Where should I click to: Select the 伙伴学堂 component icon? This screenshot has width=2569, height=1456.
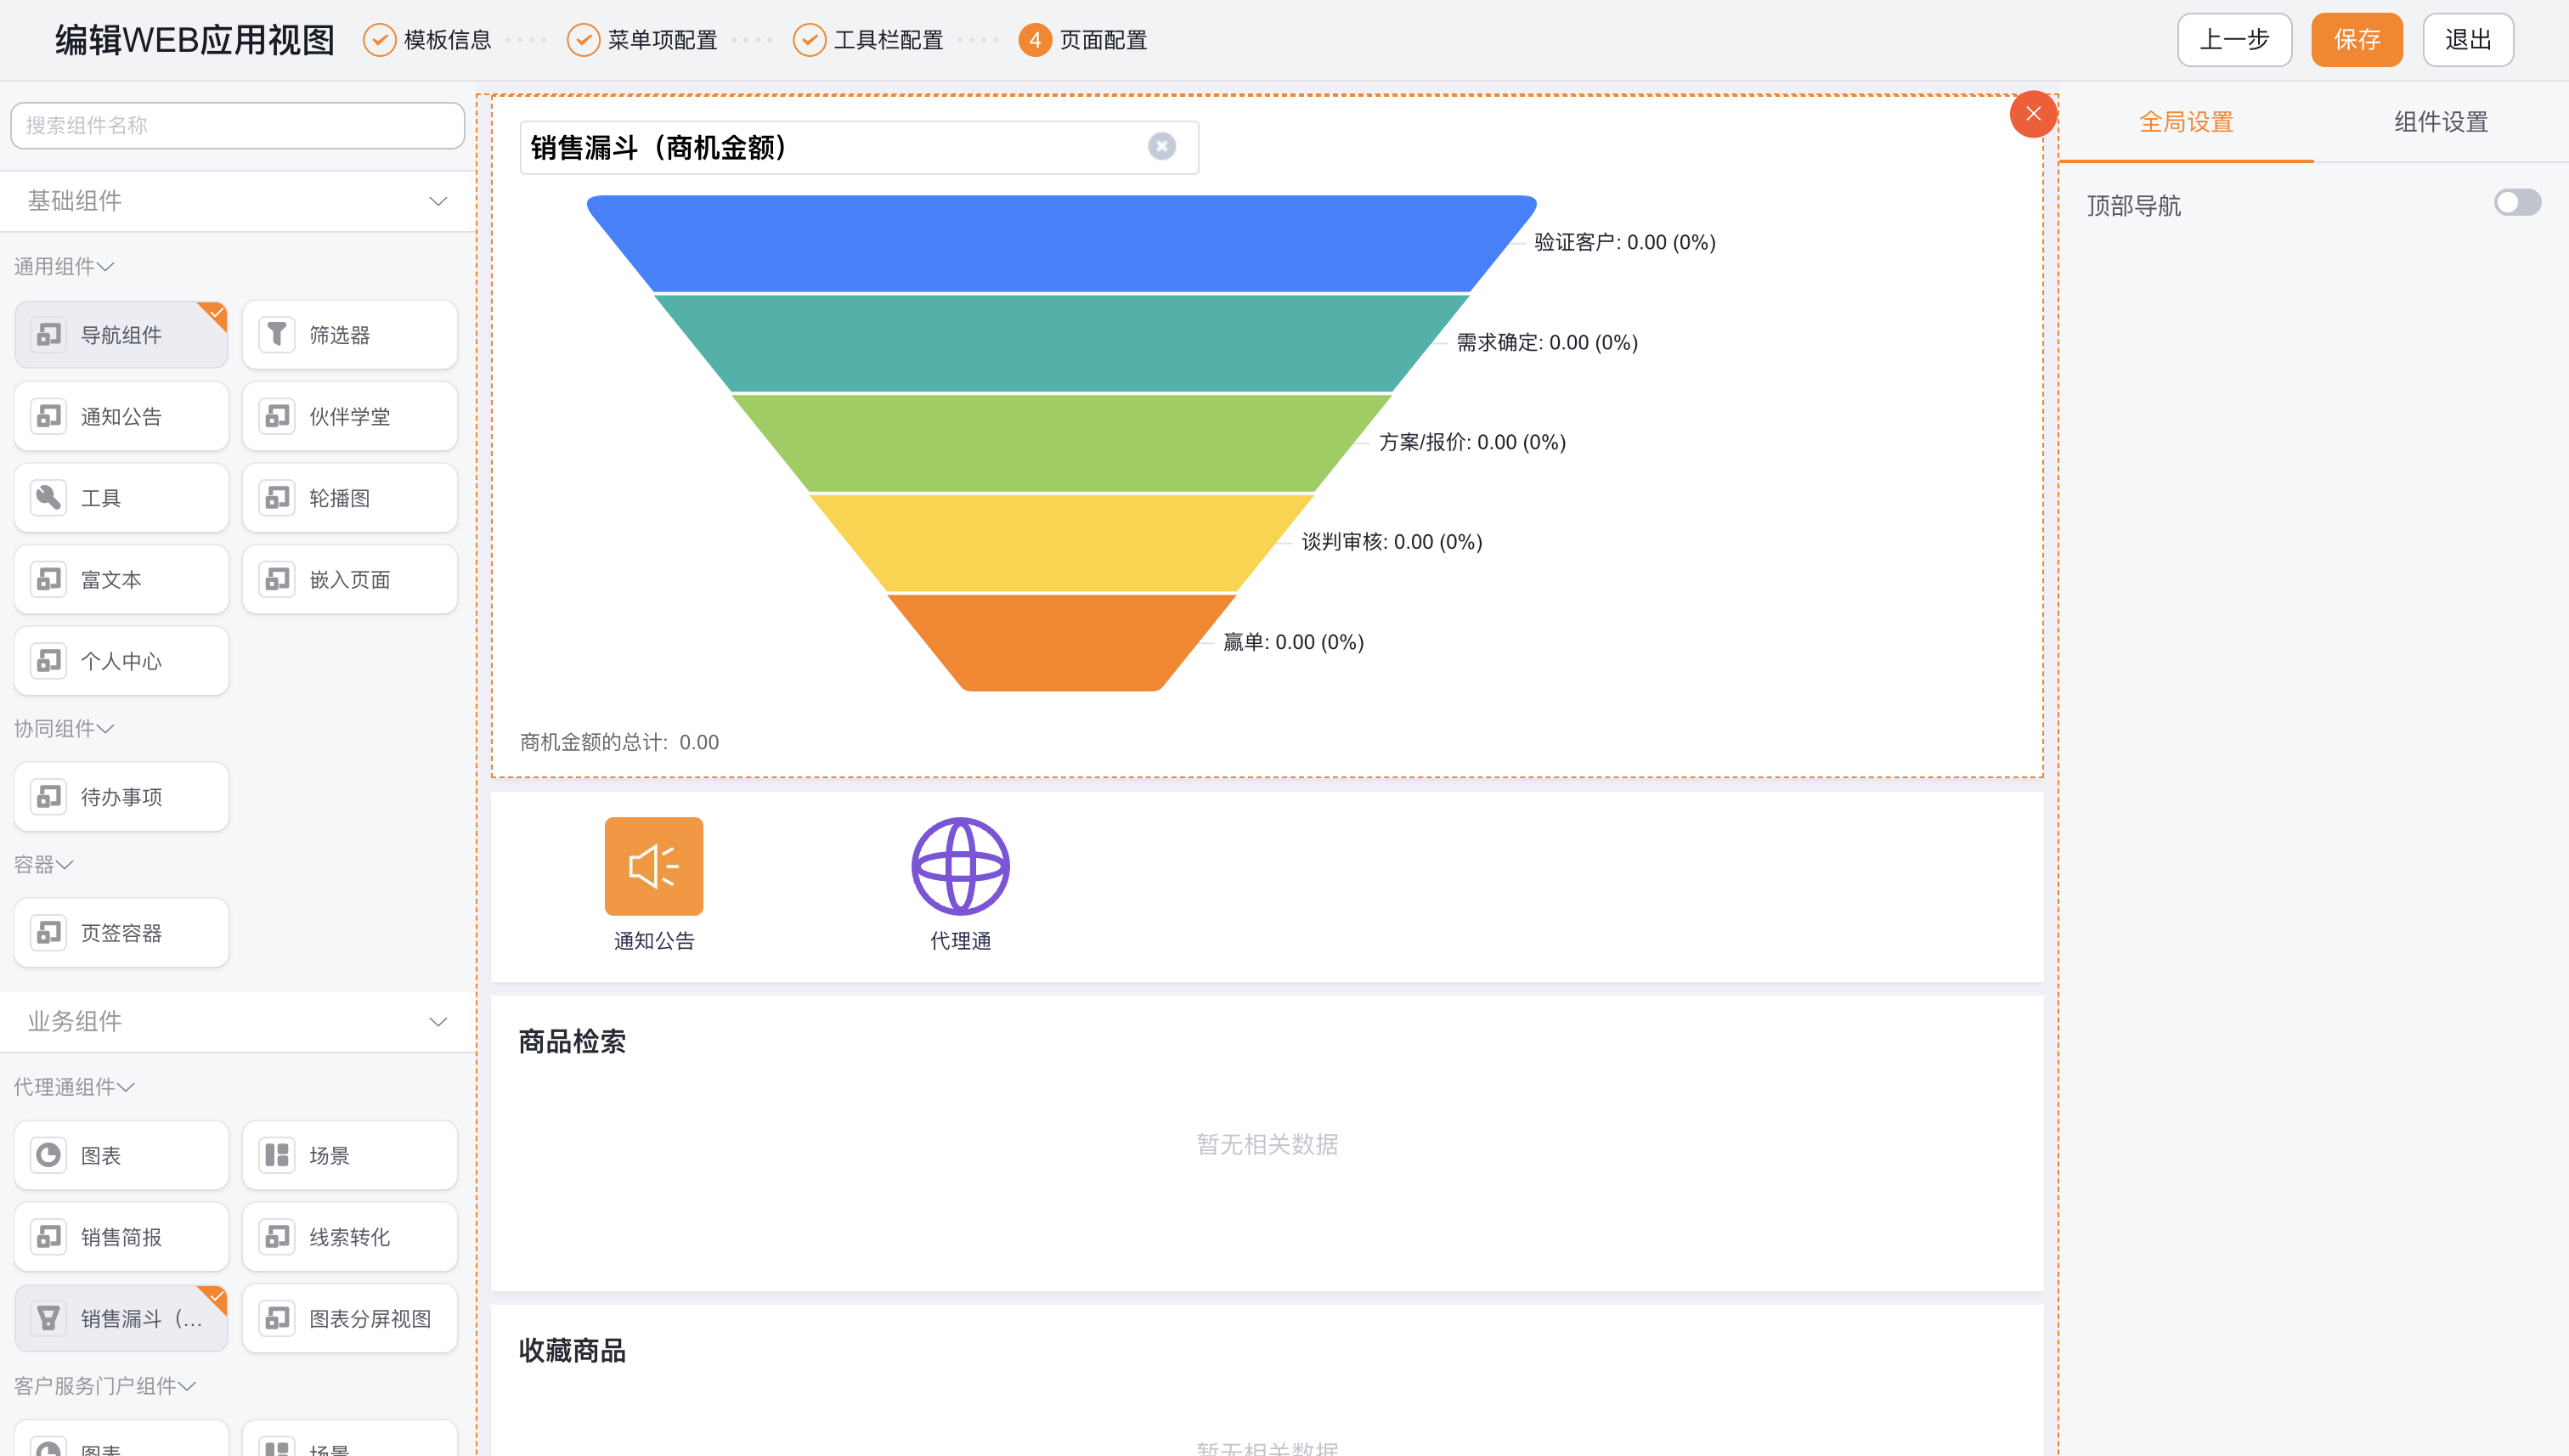click(x=277, y=416)
